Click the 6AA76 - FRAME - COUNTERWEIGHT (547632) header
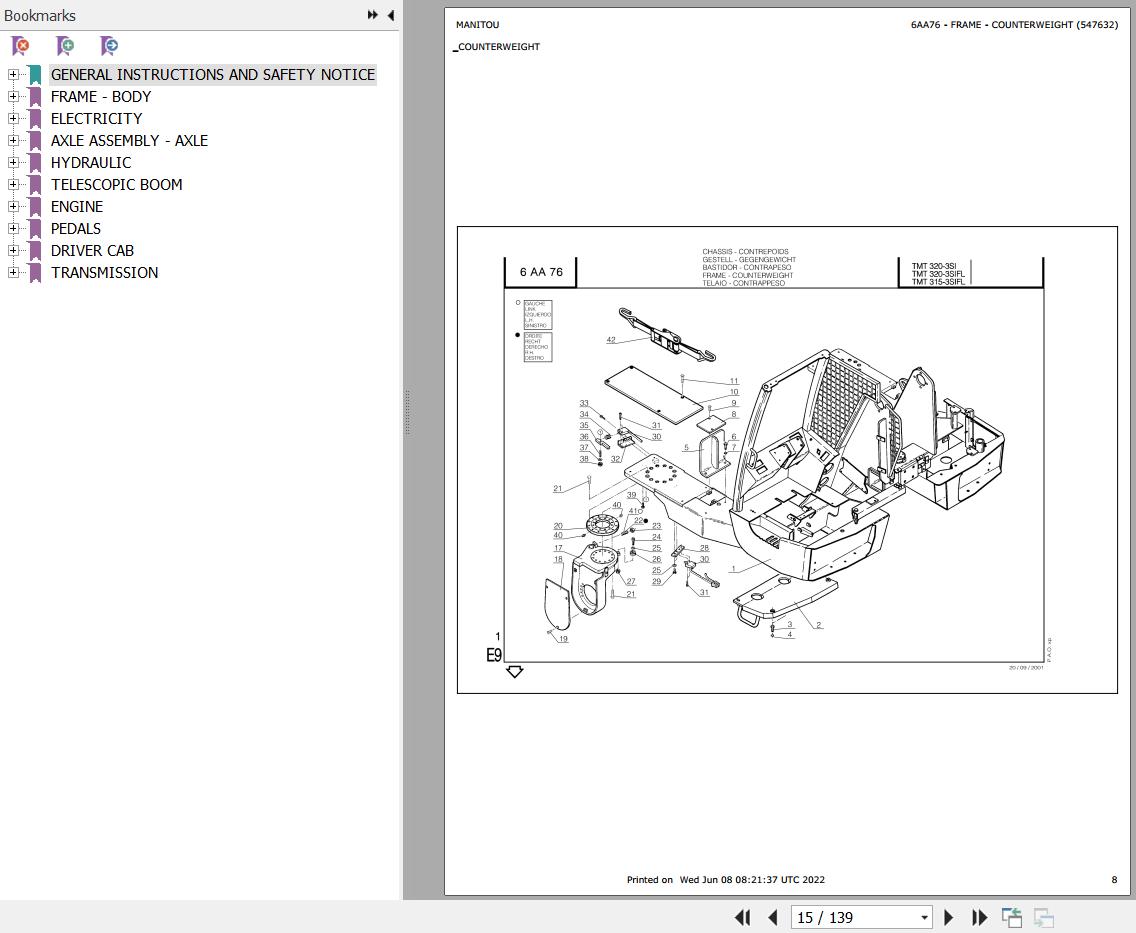The image size is (1136, 933). (1014, 25)
